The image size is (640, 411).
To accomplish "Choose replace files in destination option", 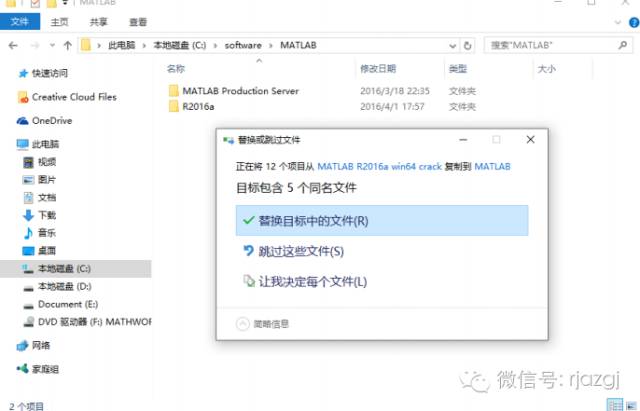I will [381, 220].
